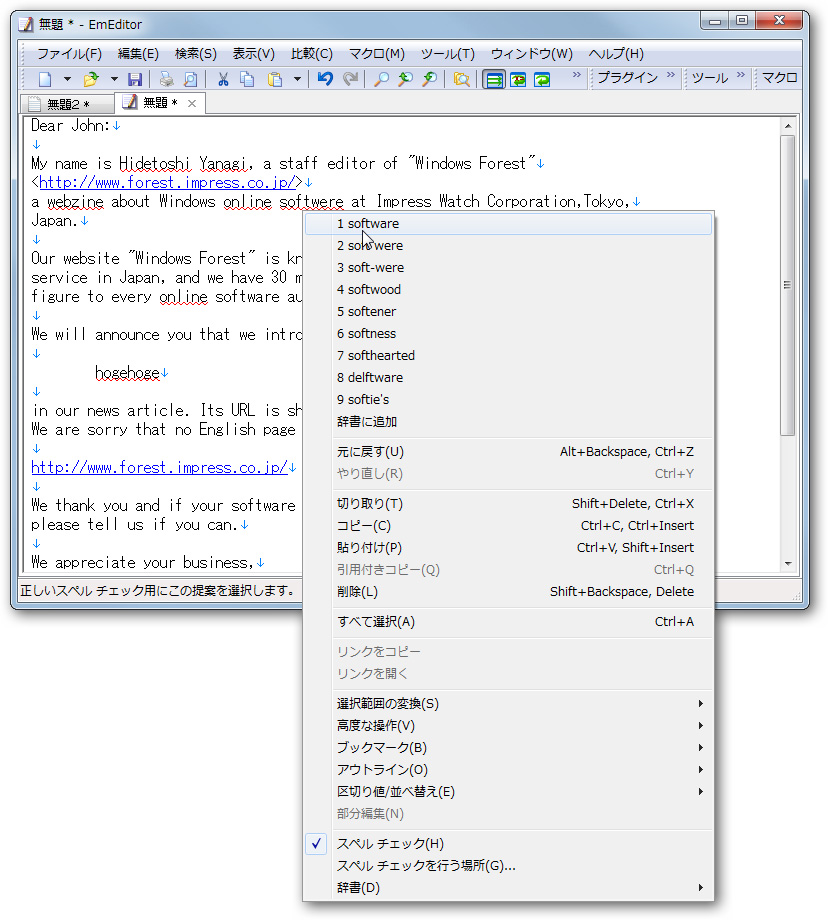Select すべて選択(A) in context menu
Image resolution: width=828 pixels, height=920 pixels.
pos(508,622)
